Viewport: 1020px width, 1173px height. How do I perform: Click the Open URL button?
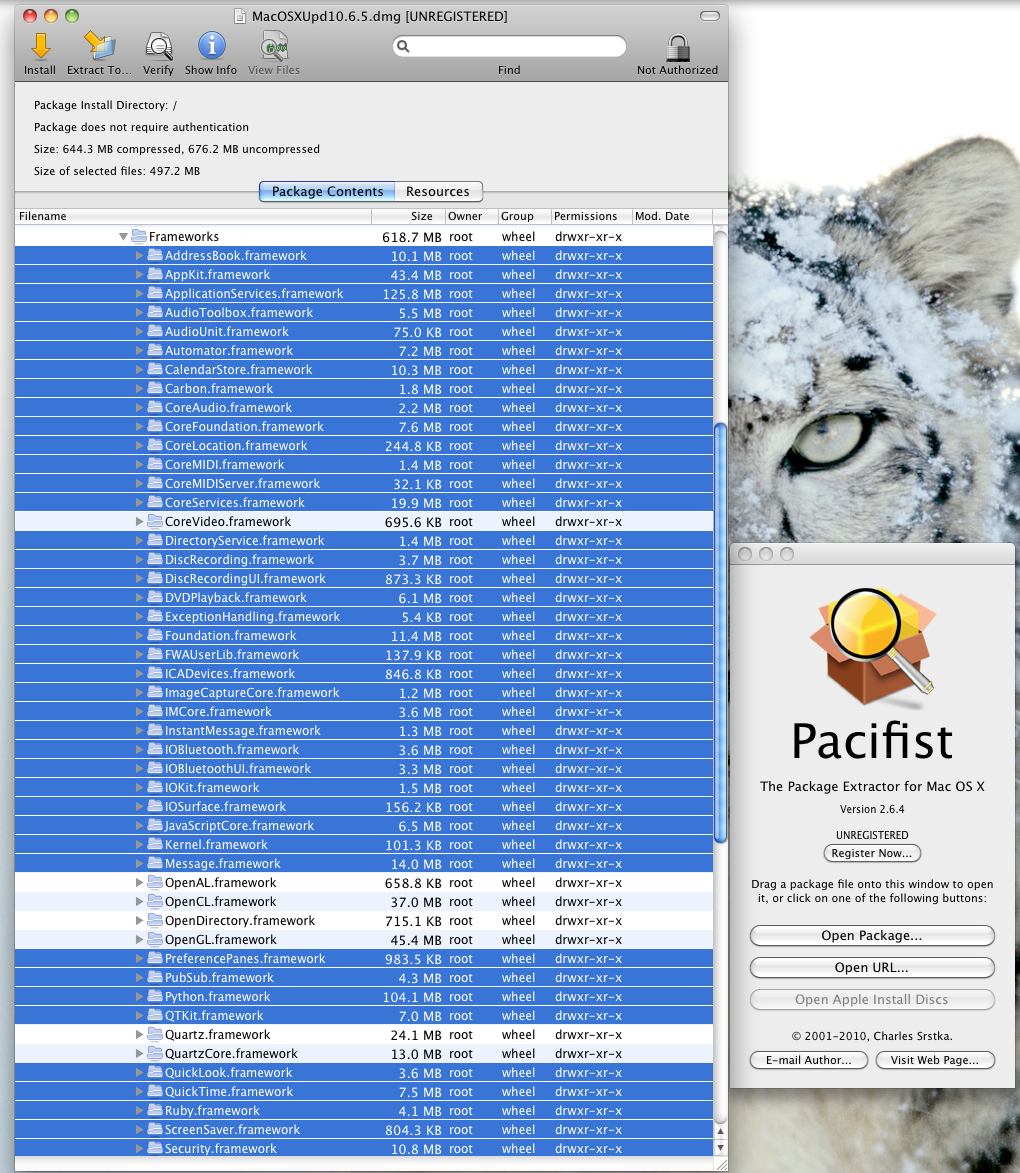tap(872, 968)
